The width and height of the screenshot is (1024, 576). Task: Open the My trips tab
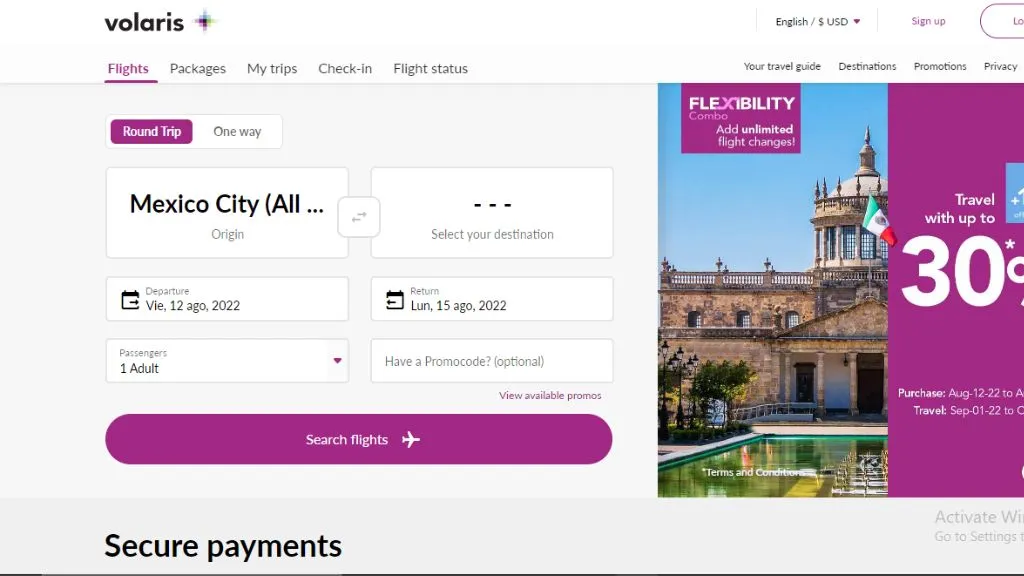click(x=272, y=69)
